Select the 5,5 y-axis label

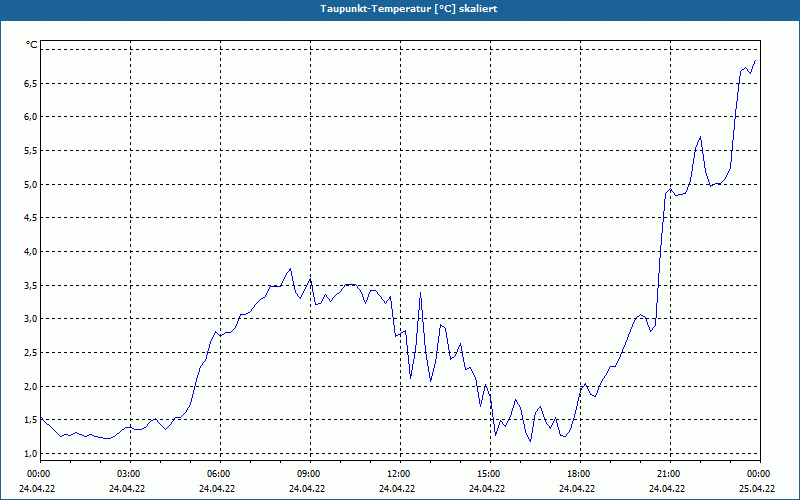pos(31,151)
